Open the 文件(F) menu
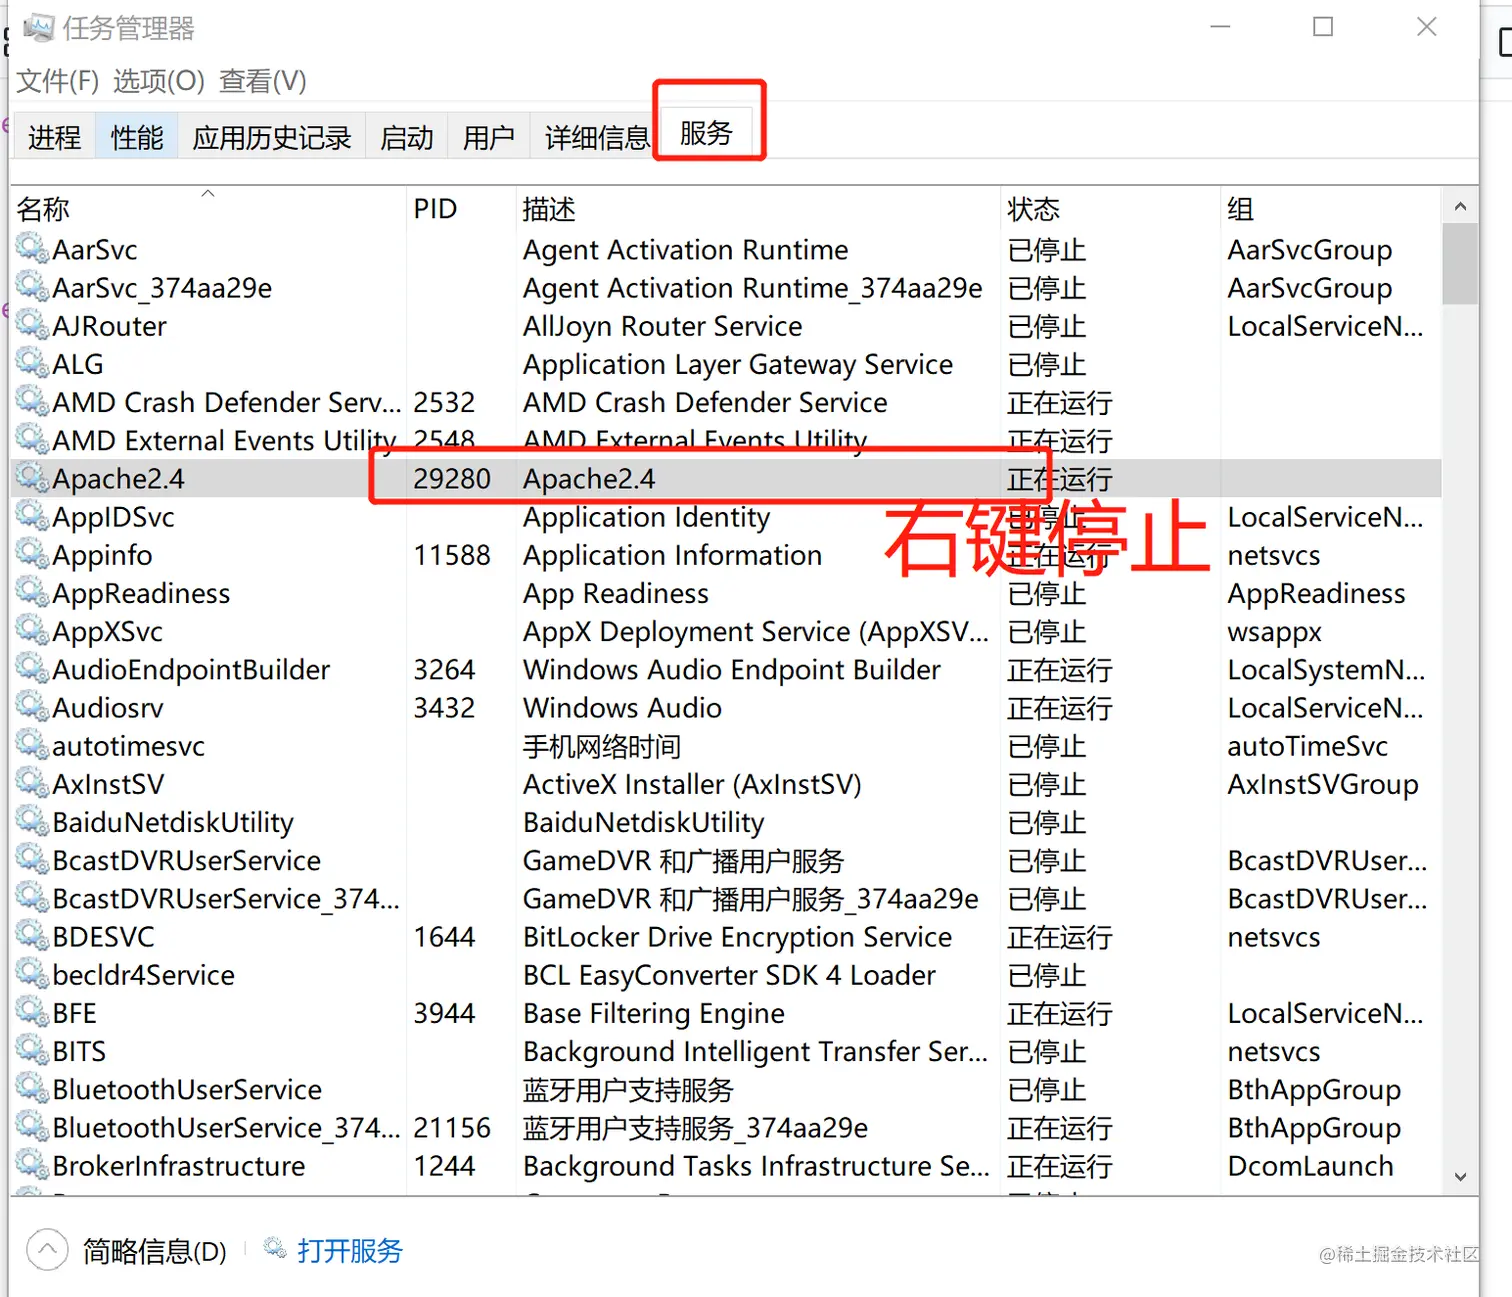The image size is (1512, 1297). click(x=57, y=81)
